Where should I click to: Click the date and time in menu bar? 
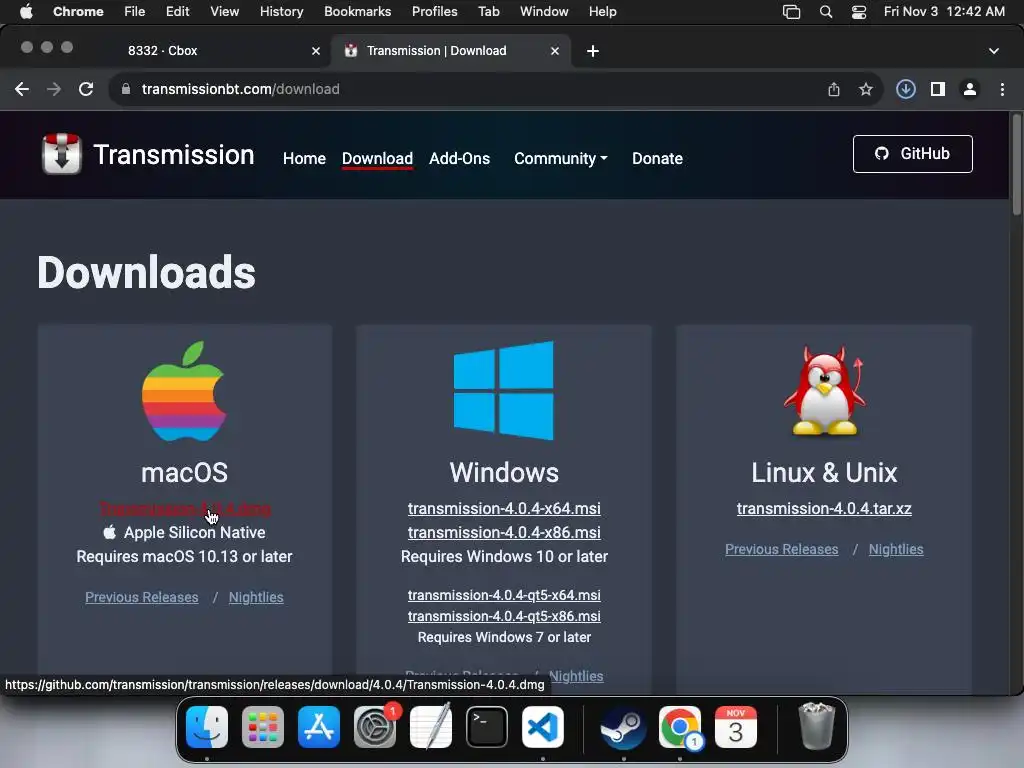pos(944,12)
